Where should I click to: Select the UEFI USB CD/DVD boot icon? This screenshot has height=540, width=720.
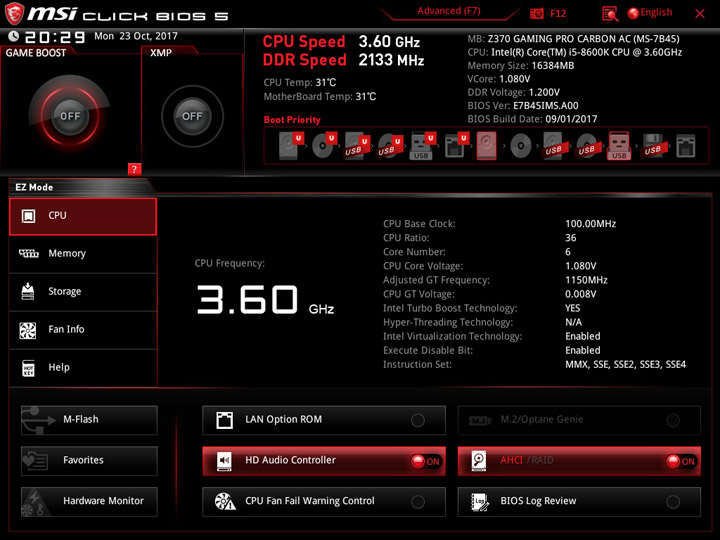point(390,146)
